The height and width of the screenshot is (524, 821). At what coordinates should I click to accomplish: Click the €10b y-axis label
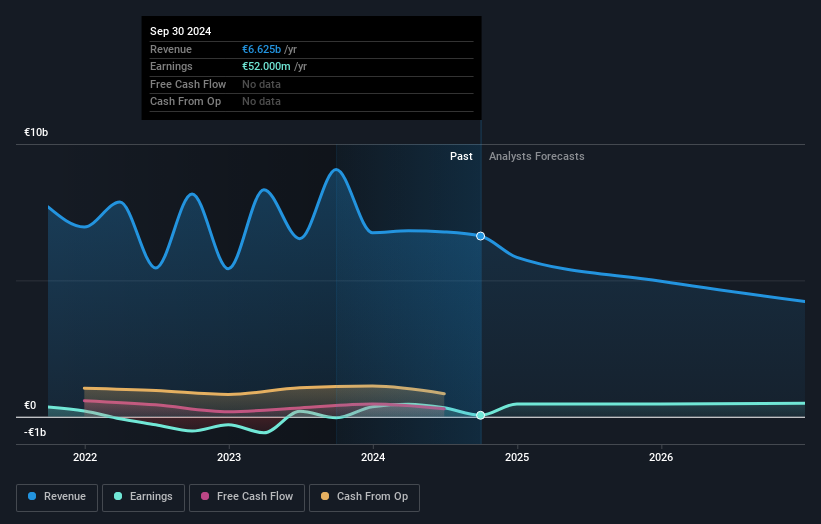[36, 132]
